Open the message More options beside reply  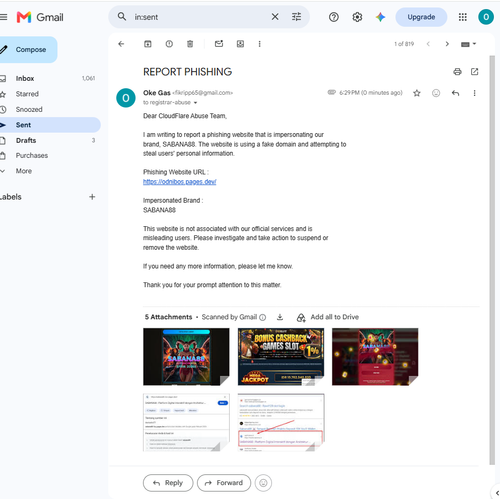[x=474, y=93]
